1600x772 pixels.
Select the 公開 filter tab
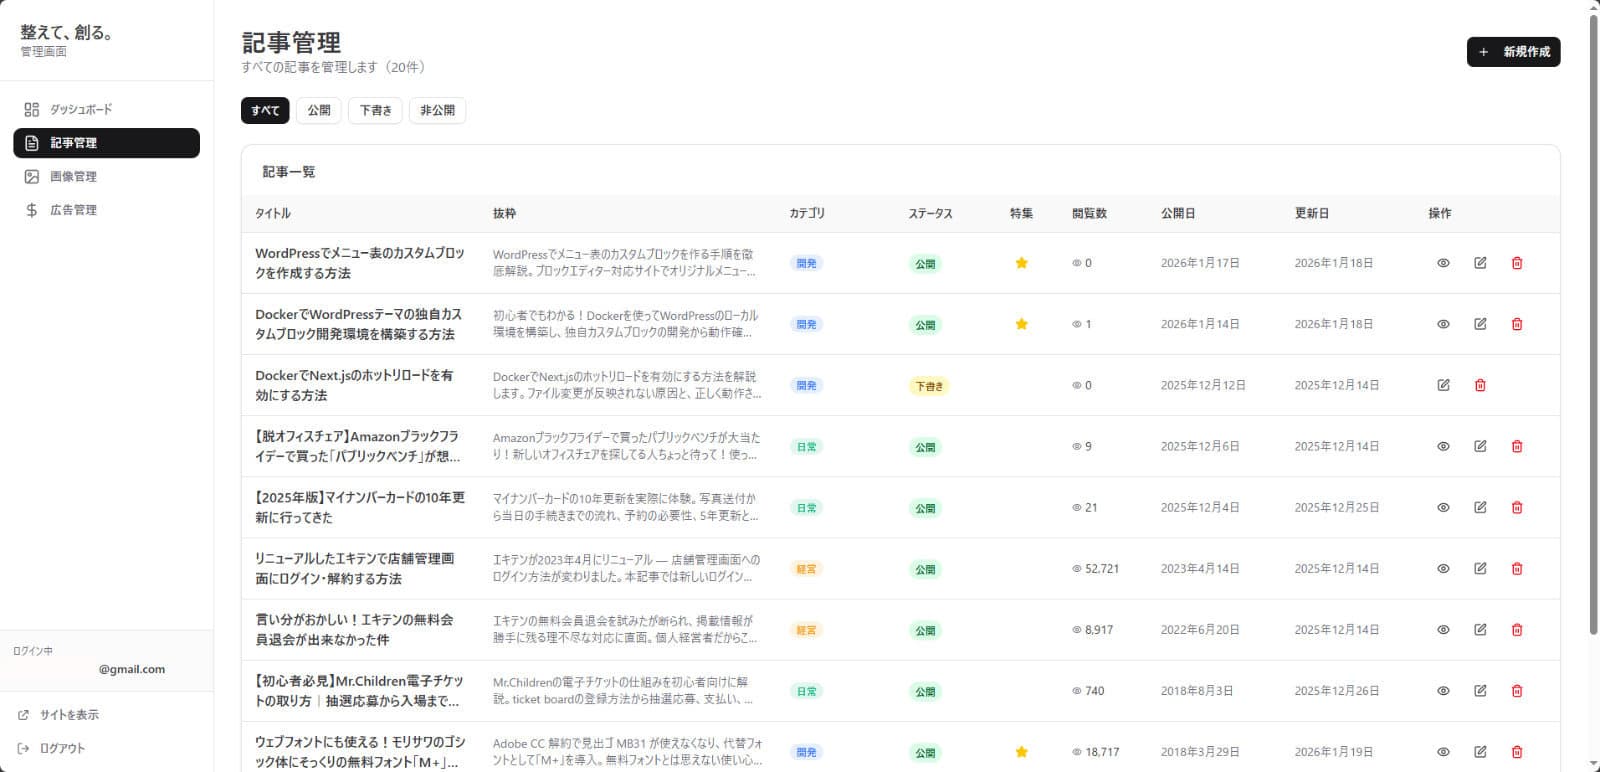point(319,110)
